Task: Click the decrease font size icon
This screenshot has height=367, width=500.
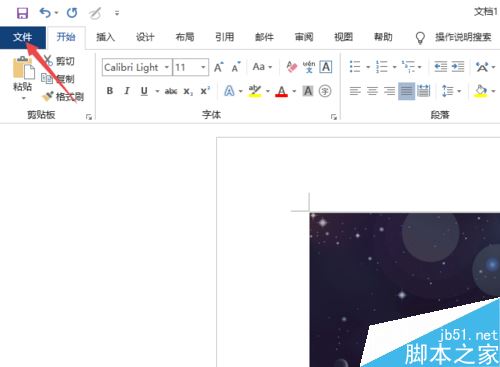Action: point(236,67)
